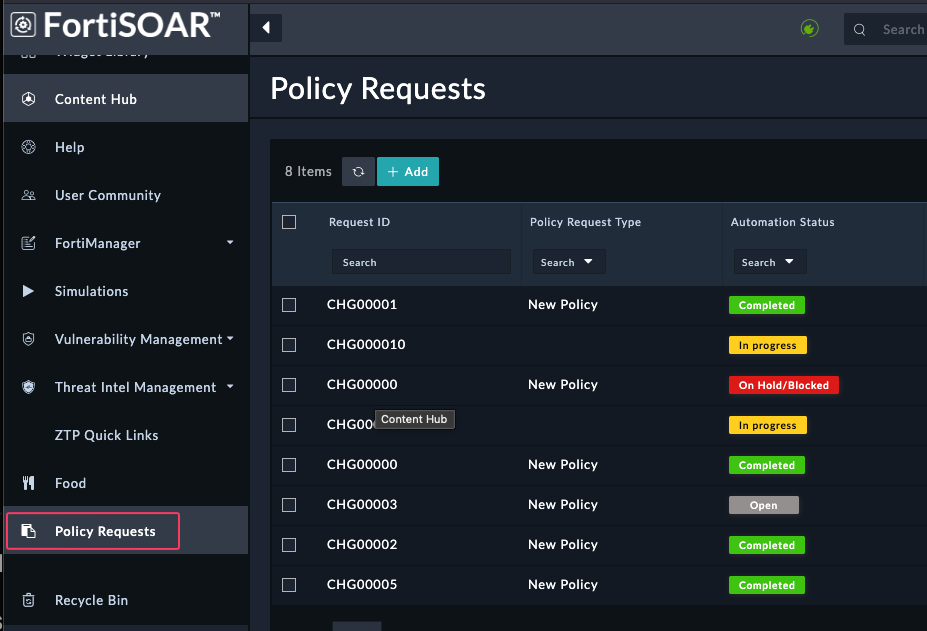Open Policy Request Type search dropdown
Image resolution: width=927 pixels, height=631 pixels.
point(567,262)
